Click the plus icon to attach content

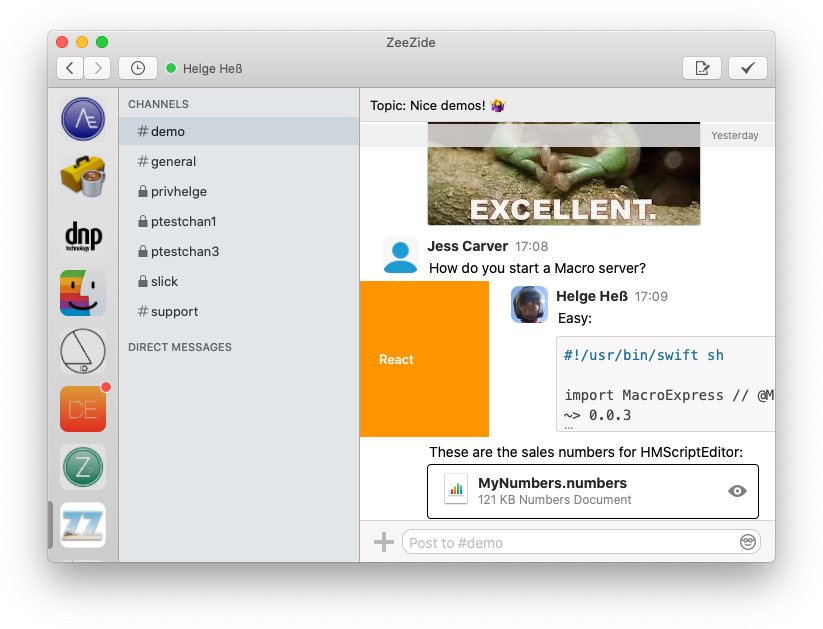pos(384,542)
